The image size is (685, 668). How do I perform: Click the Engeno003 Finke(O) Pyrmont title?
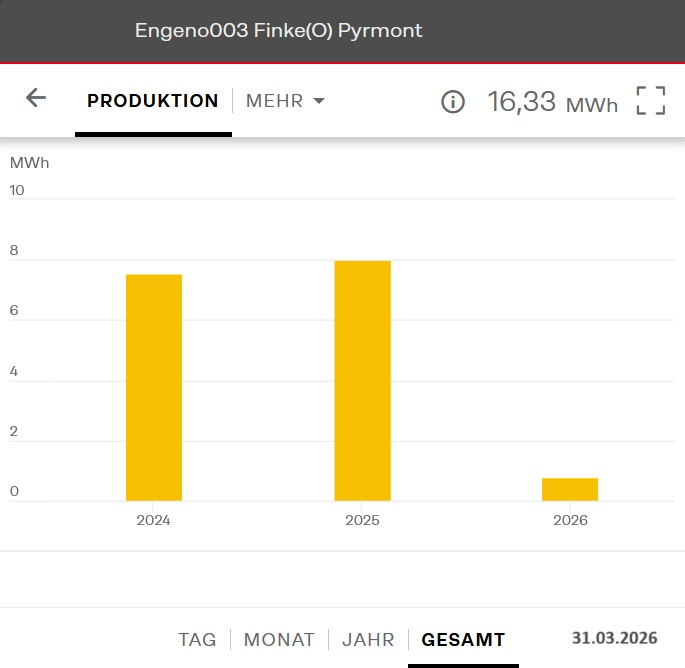point(279,31)
